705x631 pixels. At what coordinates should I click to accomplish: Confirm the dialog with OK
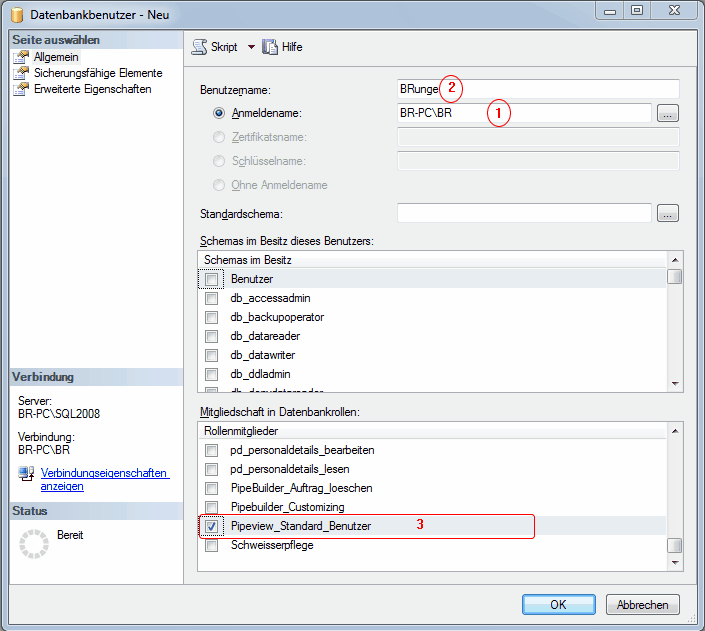[558, 604]
